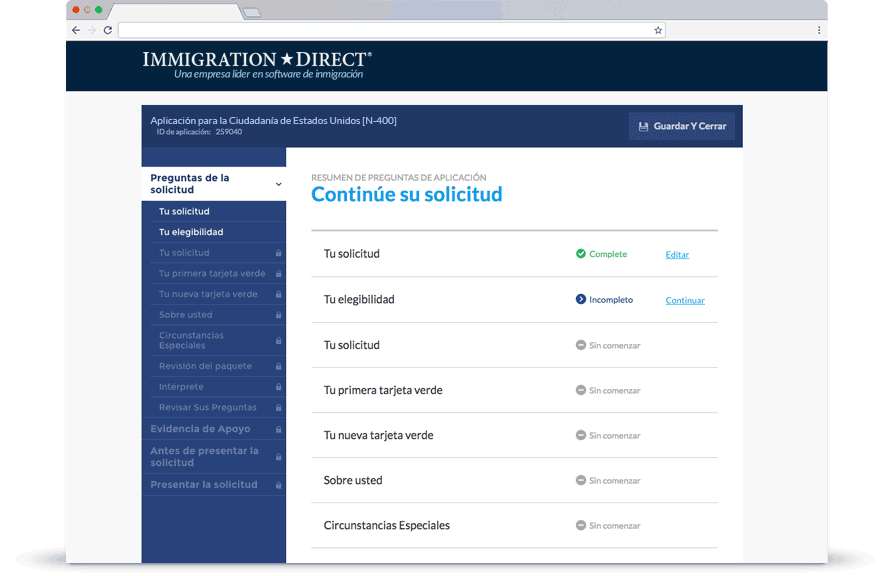Open the browser three-dot menu
This screenshot has height=576, width=890.
point(818,30)
